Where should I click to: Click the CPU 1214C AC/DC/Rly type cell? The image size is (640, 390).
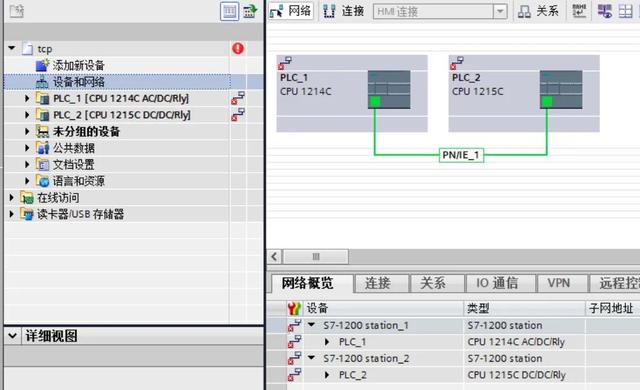[x=524, y=342]
